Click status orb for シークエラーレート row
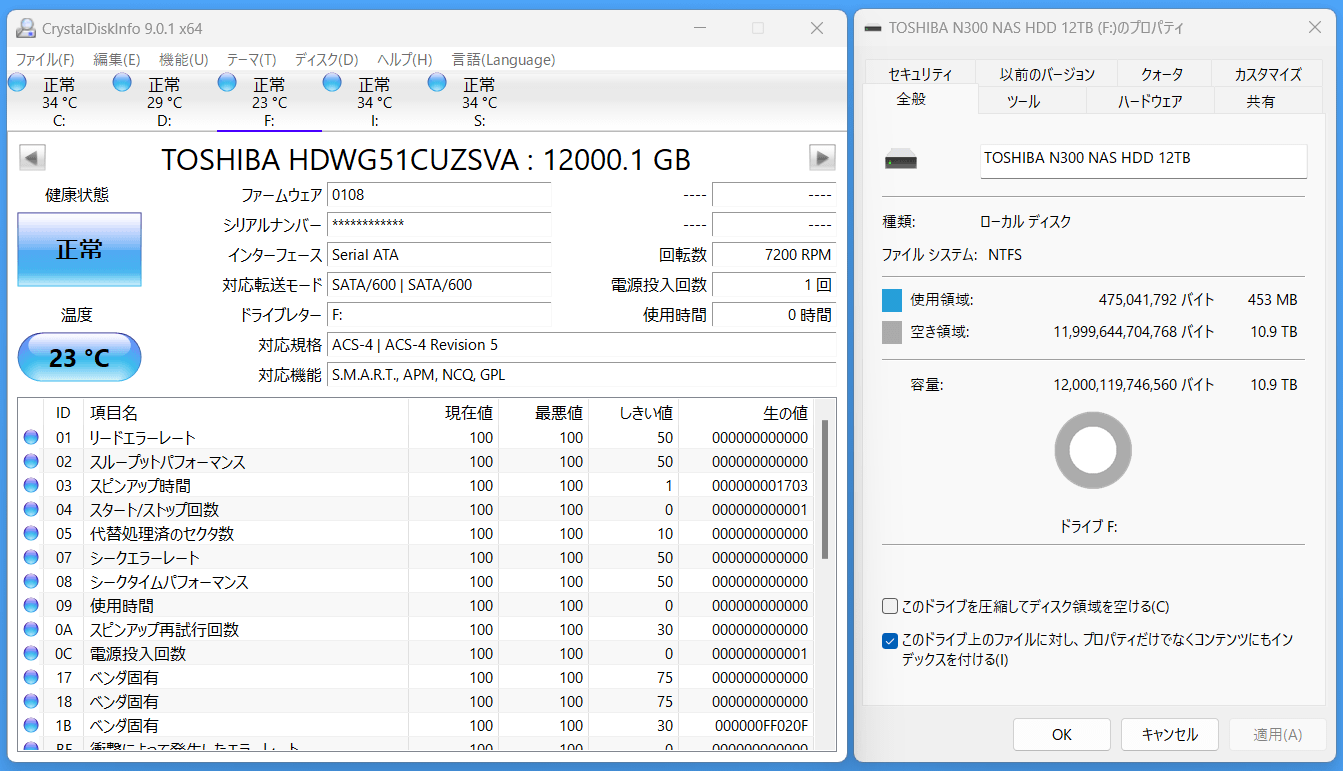 click(31, 558)
